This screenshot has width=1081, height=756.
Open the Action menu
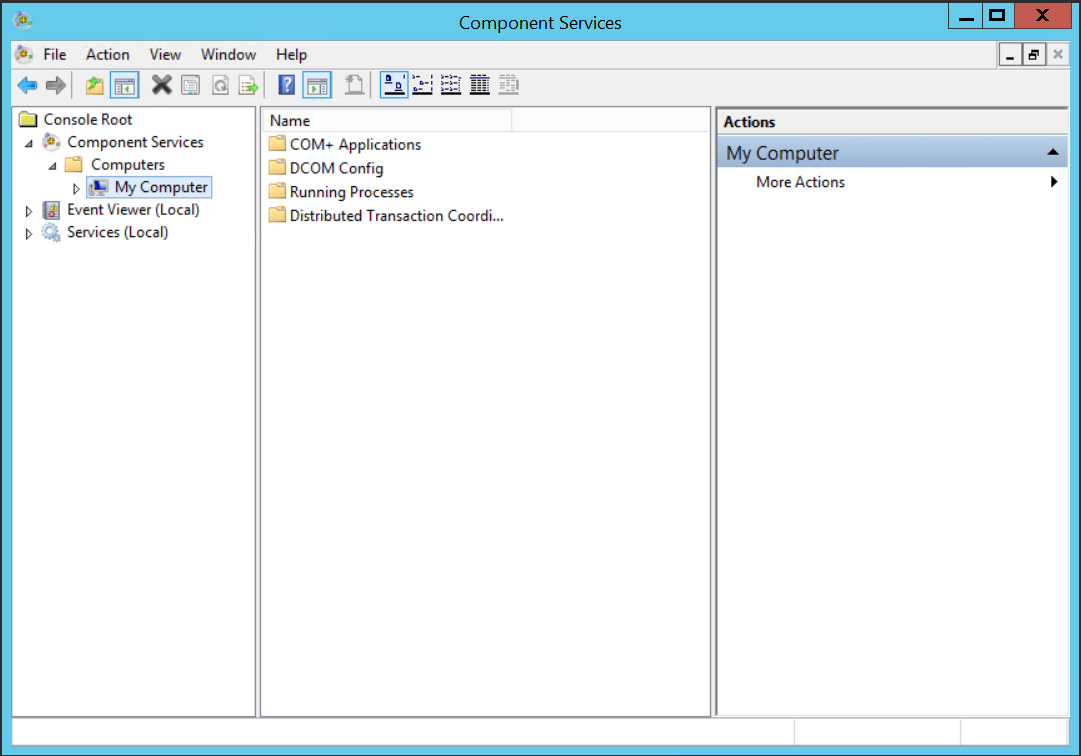coord(108,54)
